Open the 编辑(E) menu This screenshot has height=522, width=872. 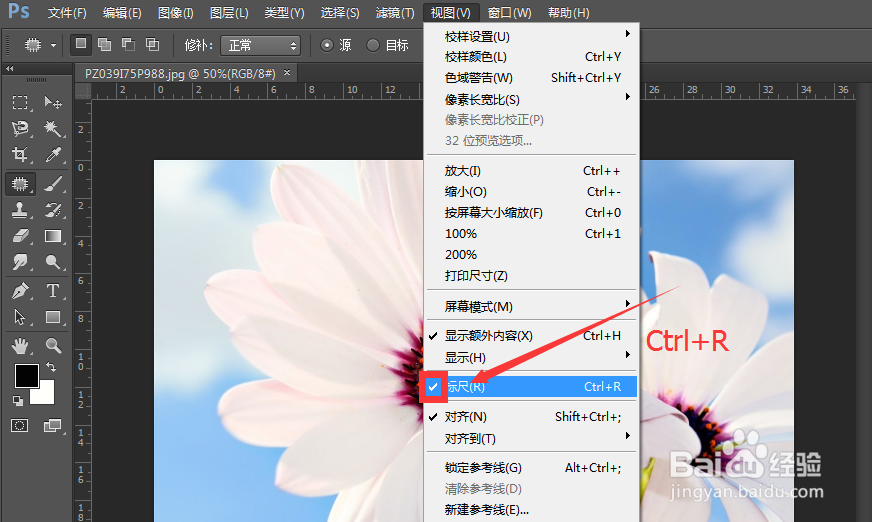tap(122, 12)
